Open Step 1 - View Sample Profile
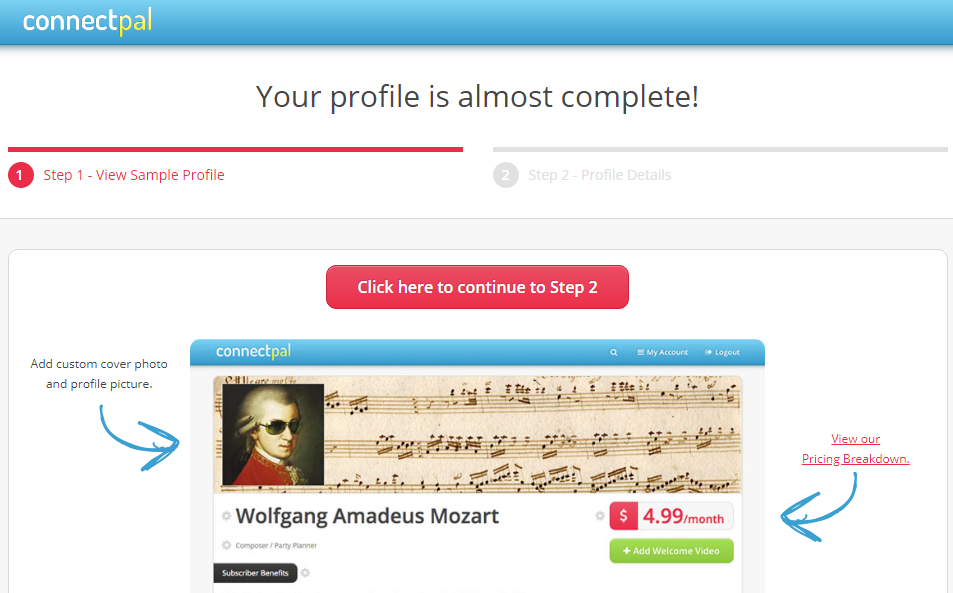Screen dimensions: 953x593 click(134, 175)
